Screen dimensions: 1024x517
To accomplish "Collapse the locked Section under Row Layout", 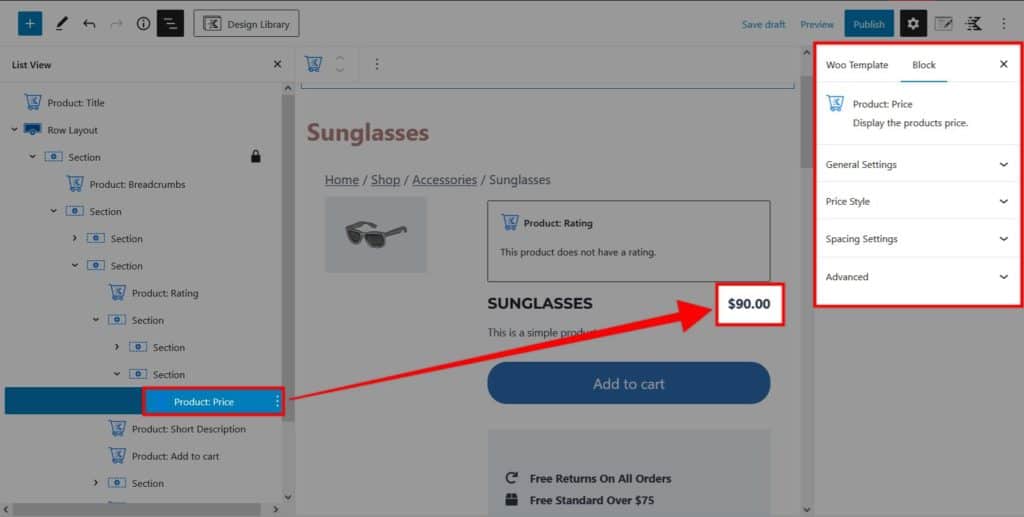I will coord(33,157).
